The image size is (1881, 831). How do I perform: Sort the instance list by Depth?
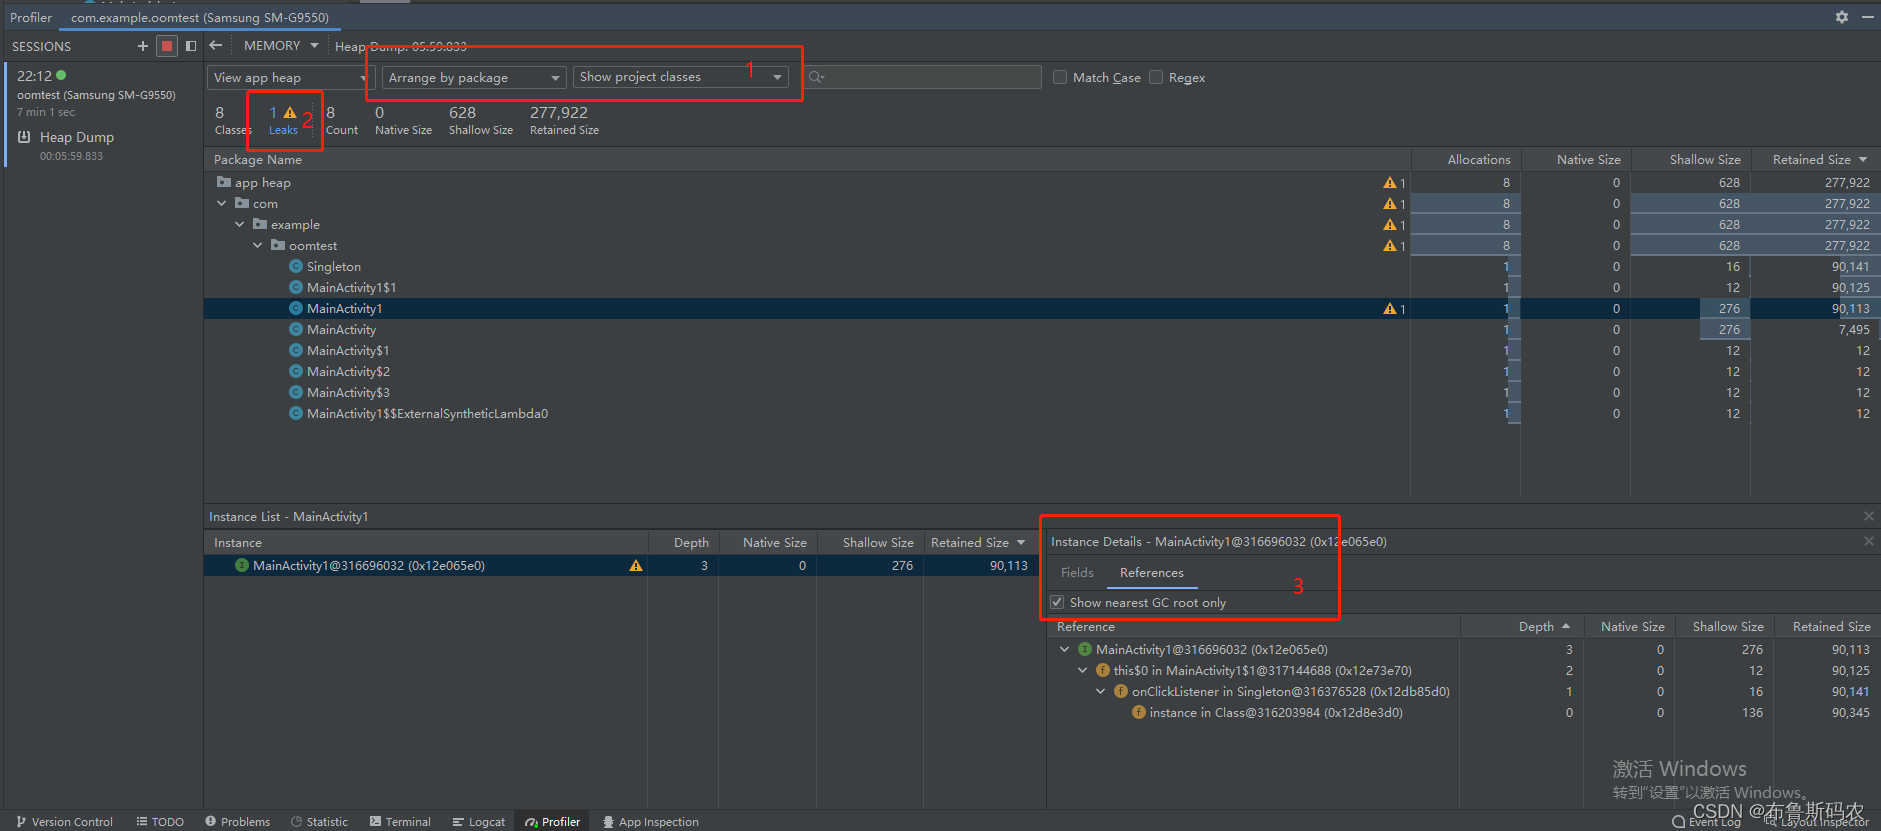tap(684, 543)
